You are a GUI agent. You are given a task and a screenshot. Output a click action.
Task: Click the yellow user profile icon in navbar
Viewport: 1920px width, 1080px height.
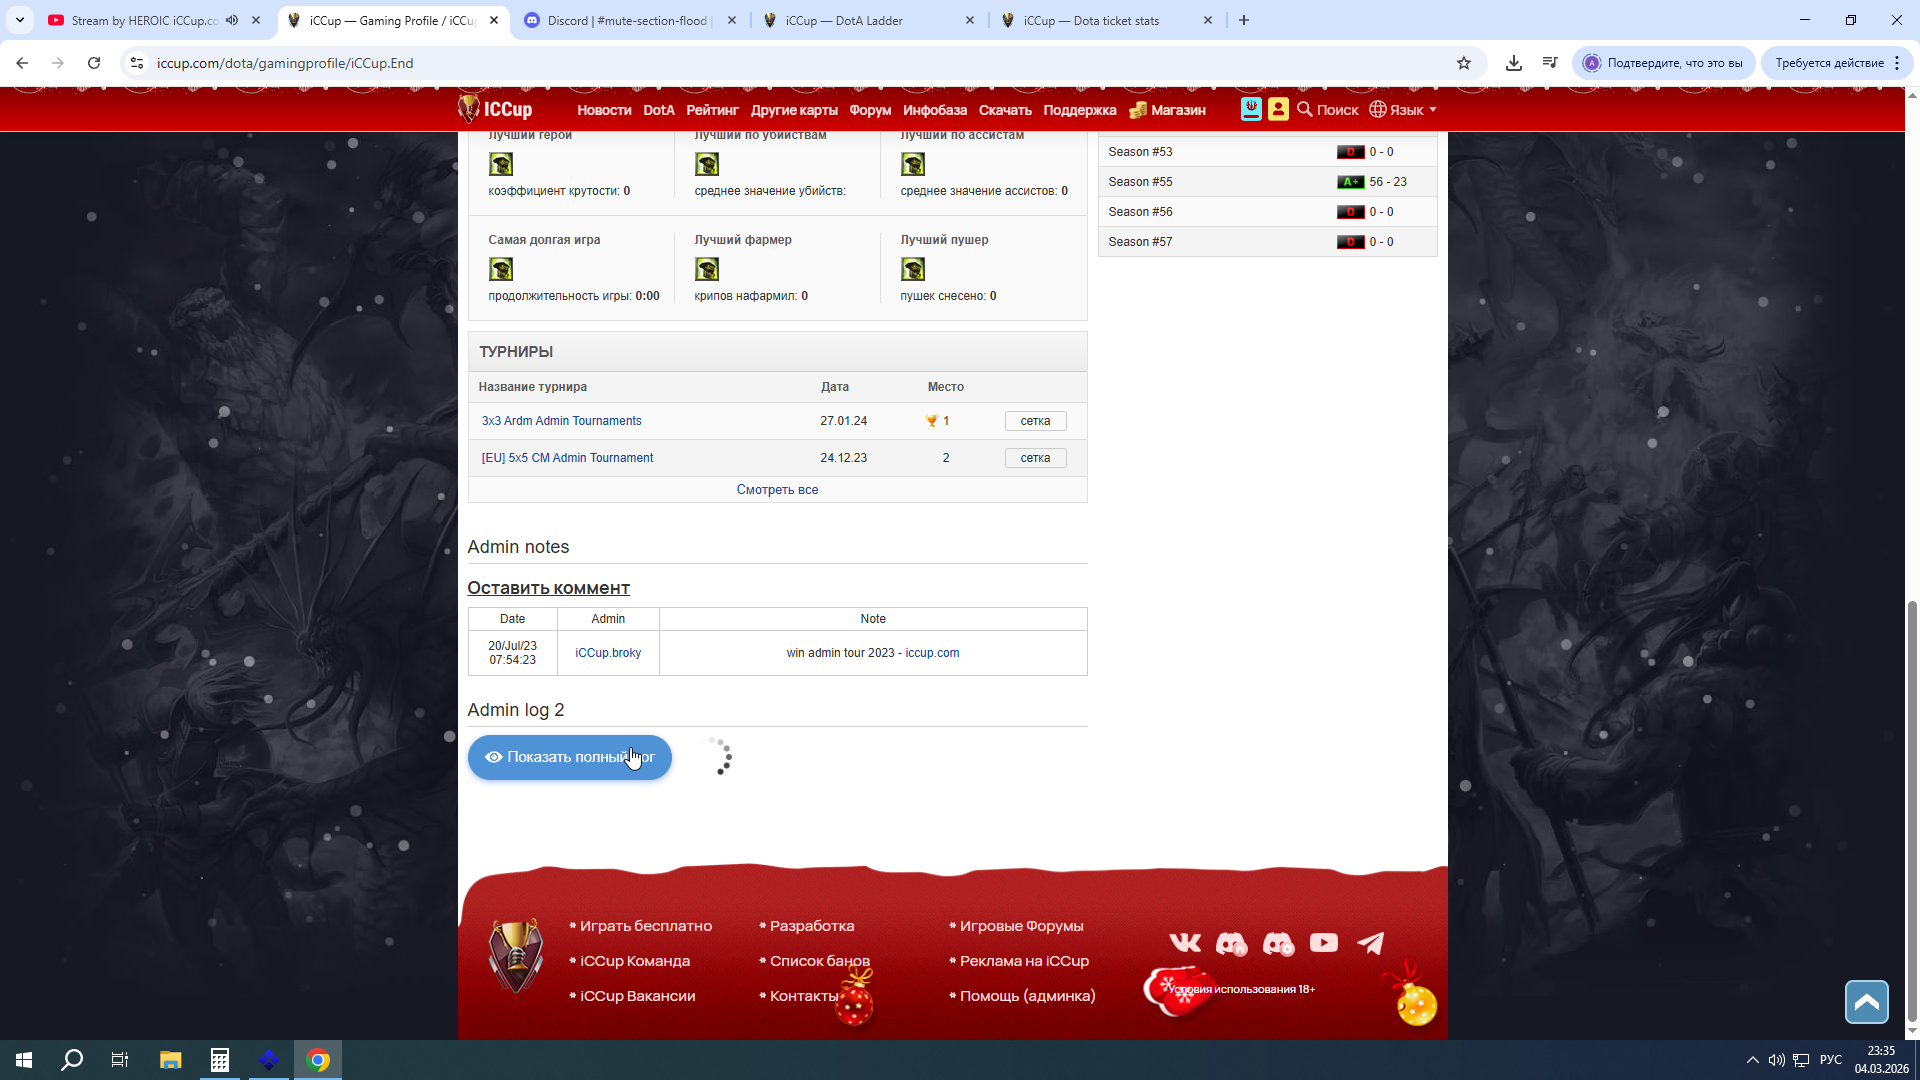click(x=1278, y=110)
